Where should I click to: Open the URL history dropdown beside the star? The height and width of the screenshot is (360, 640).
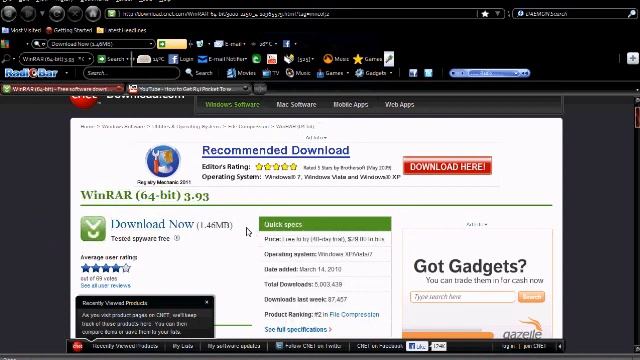(497, 14)
